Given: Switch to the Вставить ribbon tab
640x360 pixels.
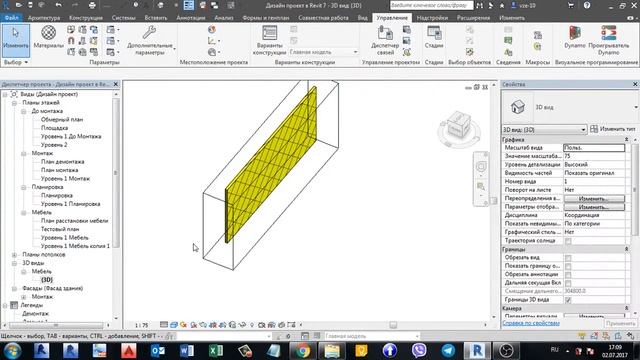Looking at the screenshot, I should [156, 18].
